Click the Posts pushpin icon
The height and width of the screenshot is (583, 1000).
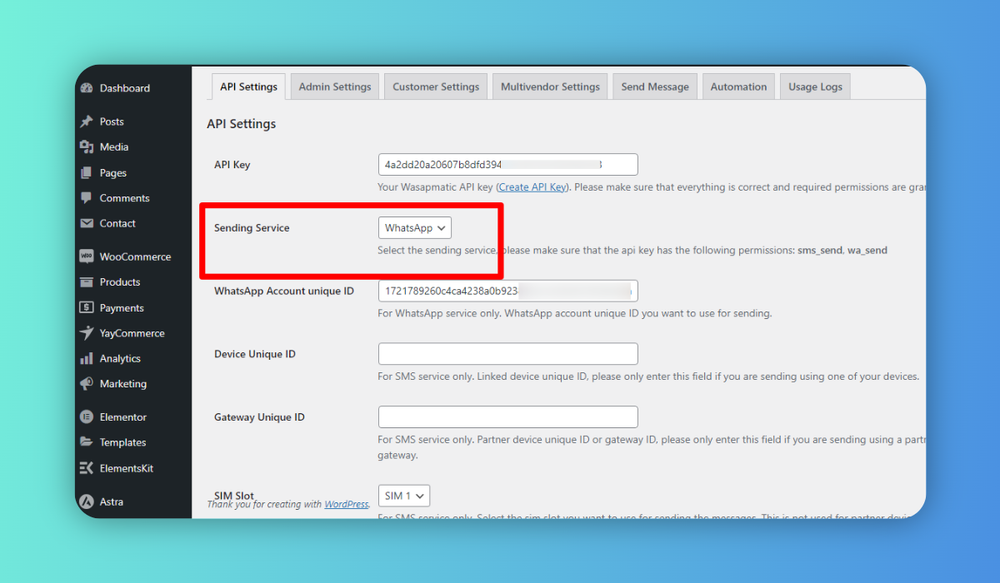pos(87,121)
